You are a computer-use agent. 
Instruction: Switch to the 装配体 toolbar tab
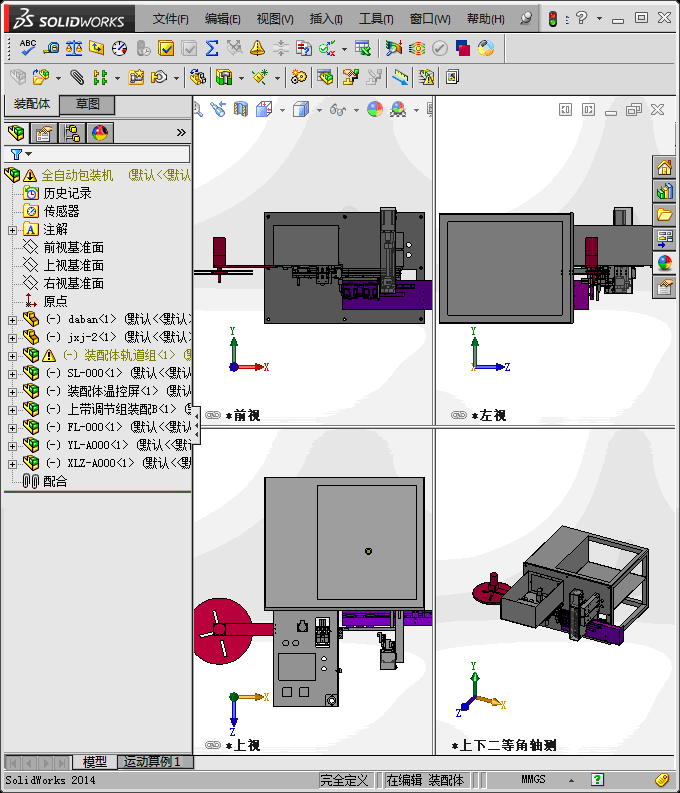coord(32,104)
